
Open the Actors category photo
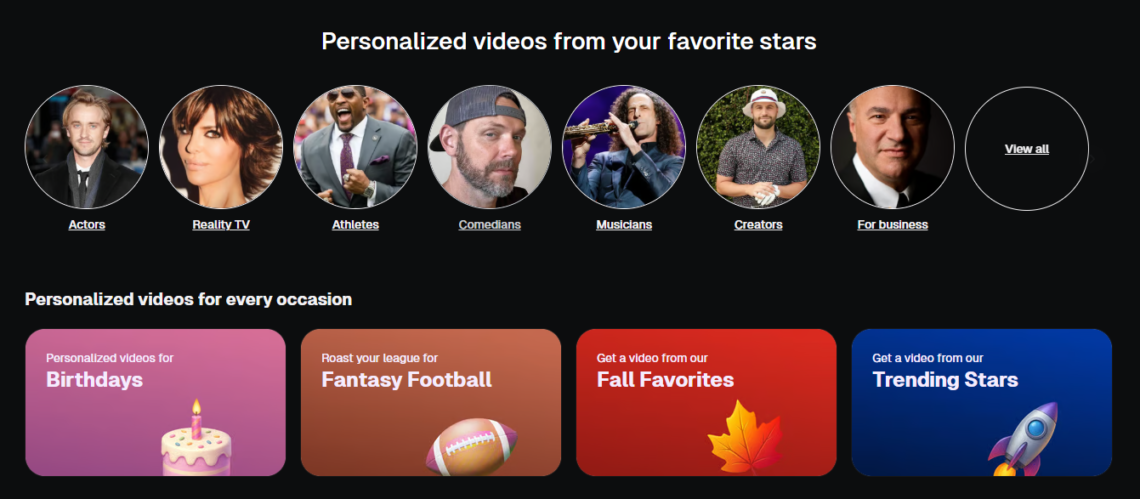[x=87, y=147]
